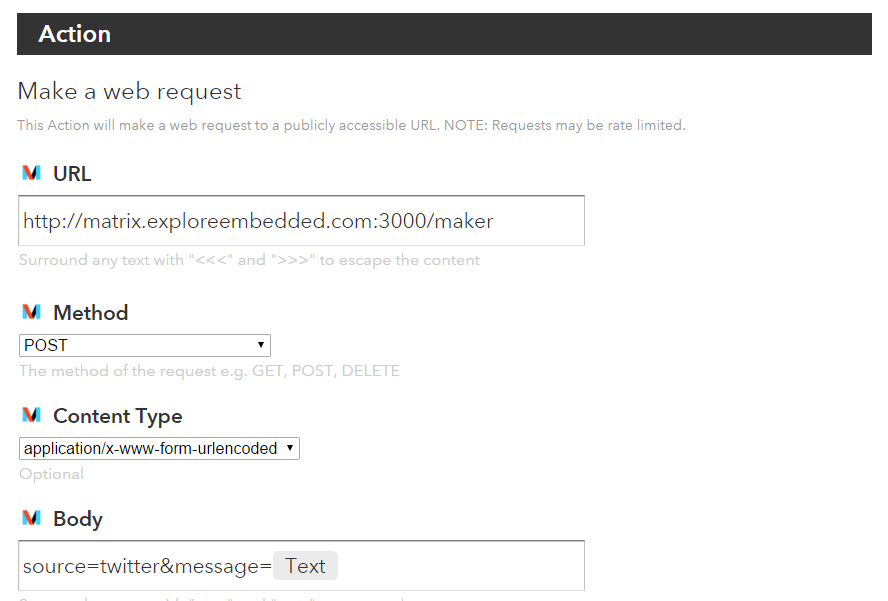Click the Content Type dropdown arrow
The image size is (888, 601).
point(289,448)
